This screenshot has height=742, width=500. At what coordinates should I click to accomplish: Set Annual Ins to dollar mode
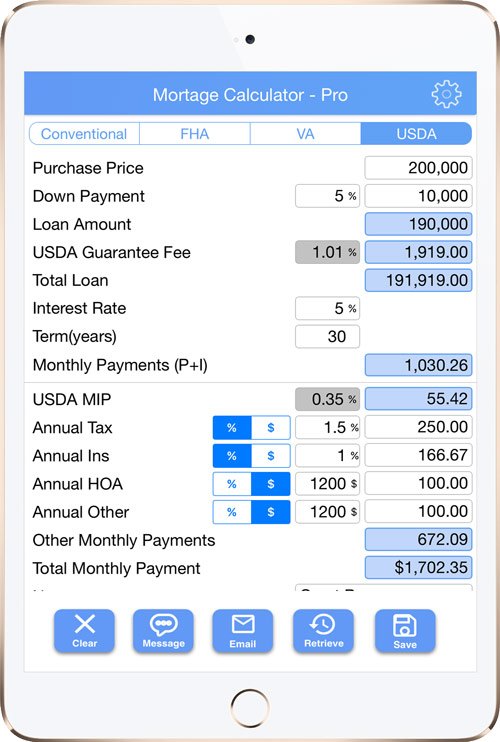click(271, 456)
